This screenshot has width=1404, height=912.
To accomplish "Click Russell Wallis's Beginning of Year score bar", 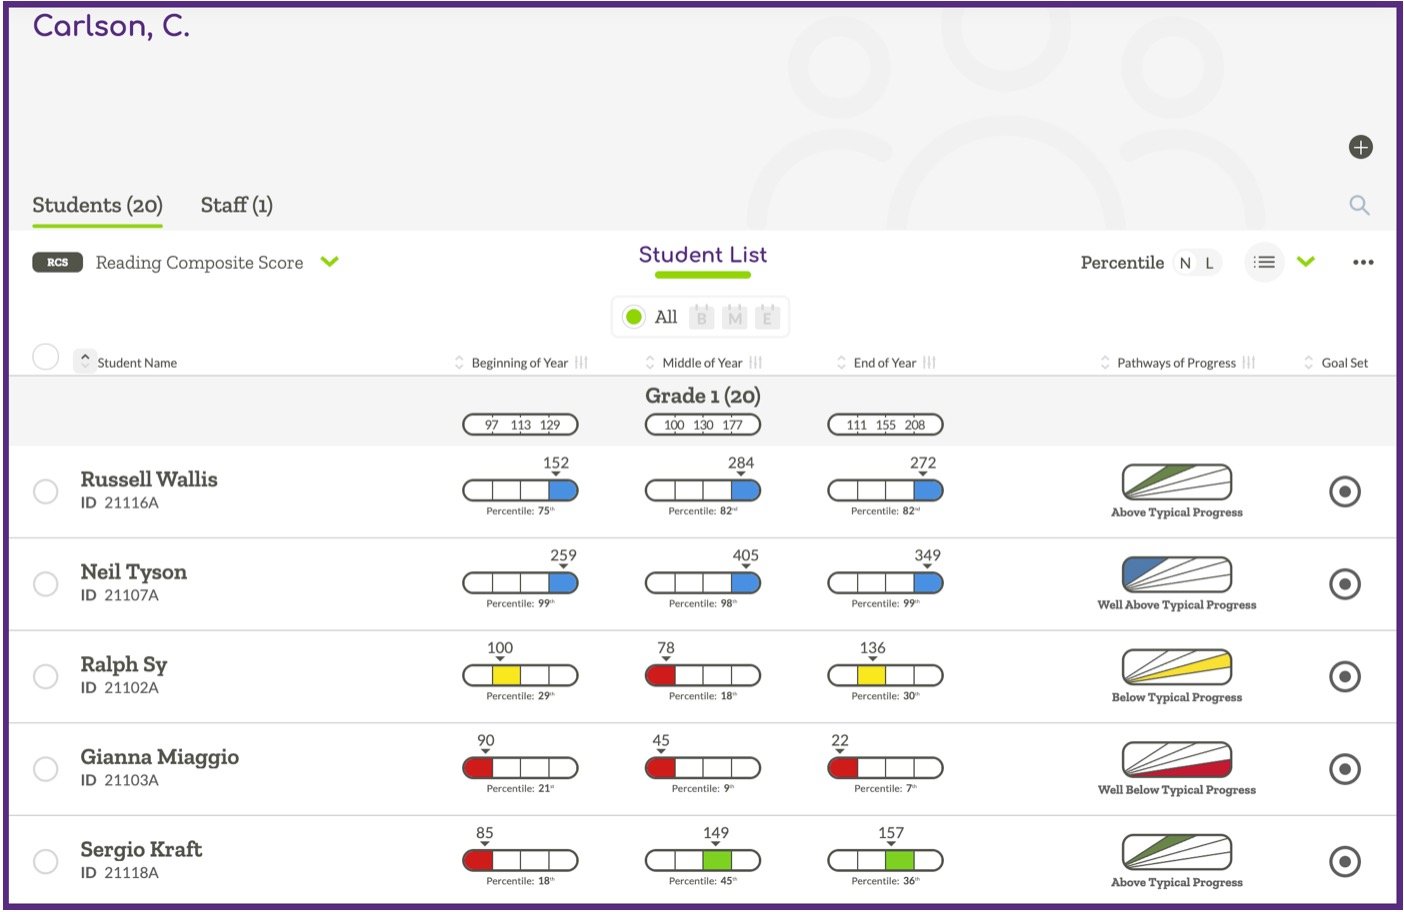I will (520, 491).
